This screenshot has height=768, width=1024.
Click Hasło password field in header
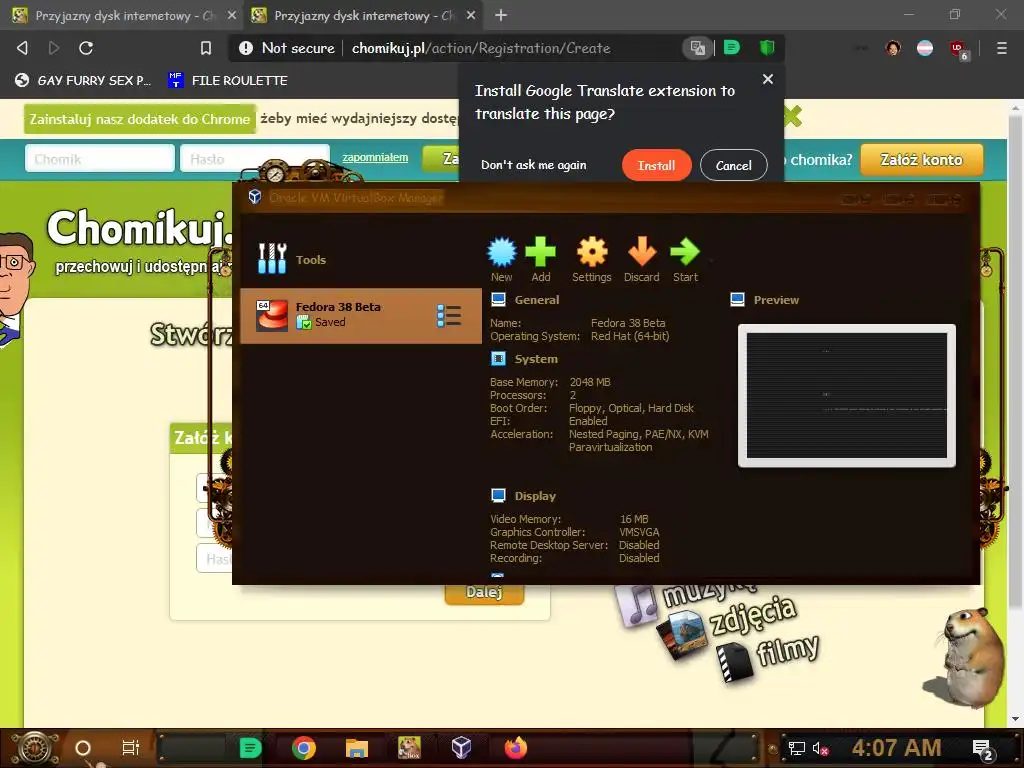click(x=255, y=159)
